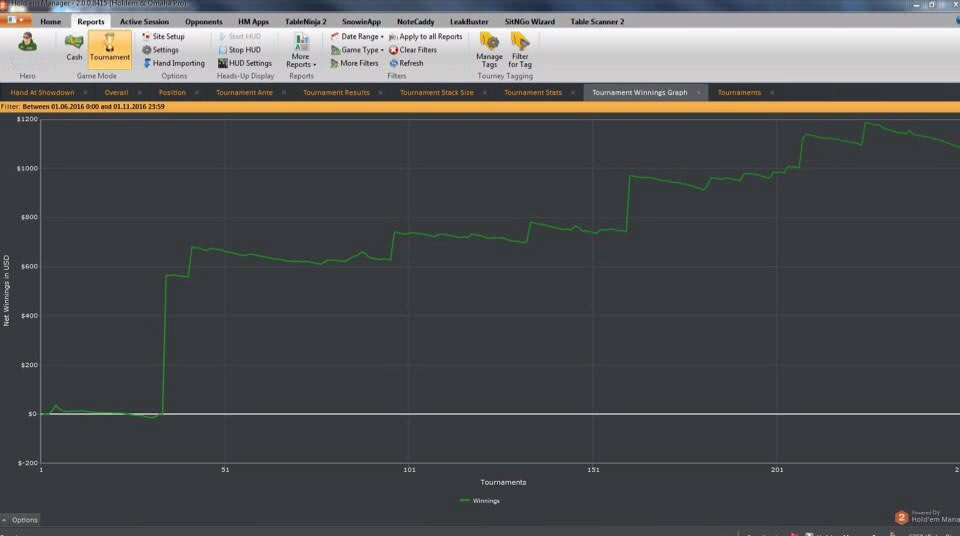Open the SitNGo Wizard tab
This screenshot has height=536, width=960.
tap(530, 21)
